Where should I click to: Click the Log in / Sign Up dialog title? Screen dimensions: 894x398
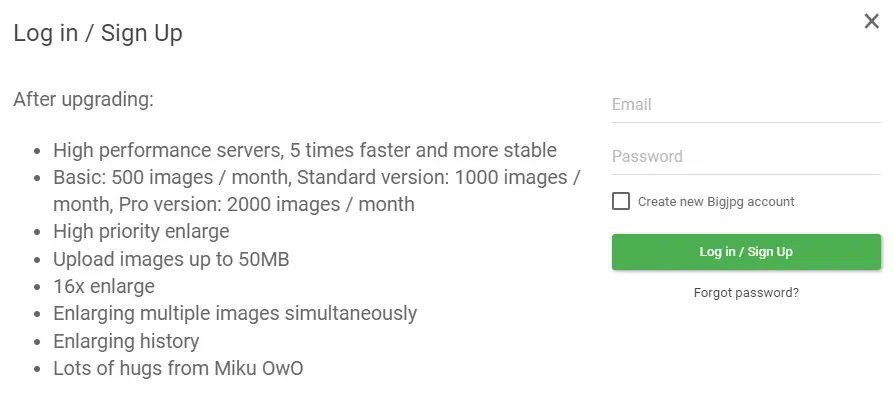(x=98, y=33)
